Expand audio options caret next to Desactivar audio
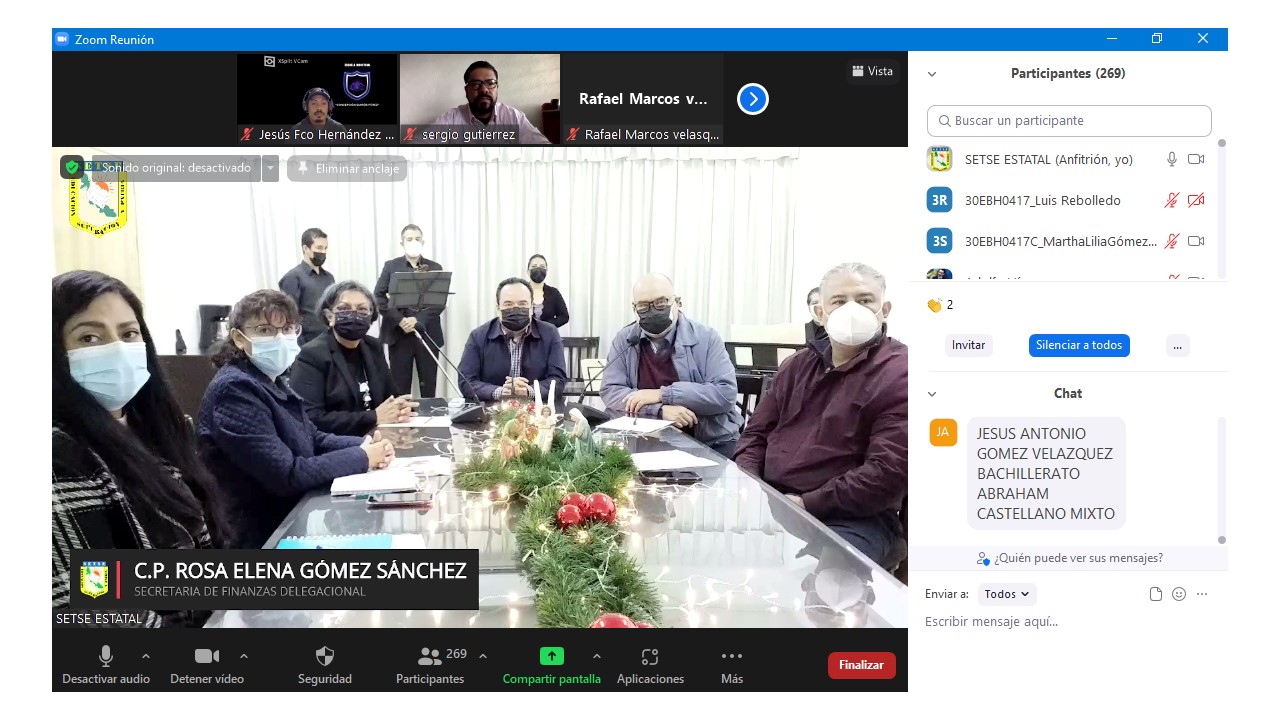1280x720 pixels. [x=146, y=656]
